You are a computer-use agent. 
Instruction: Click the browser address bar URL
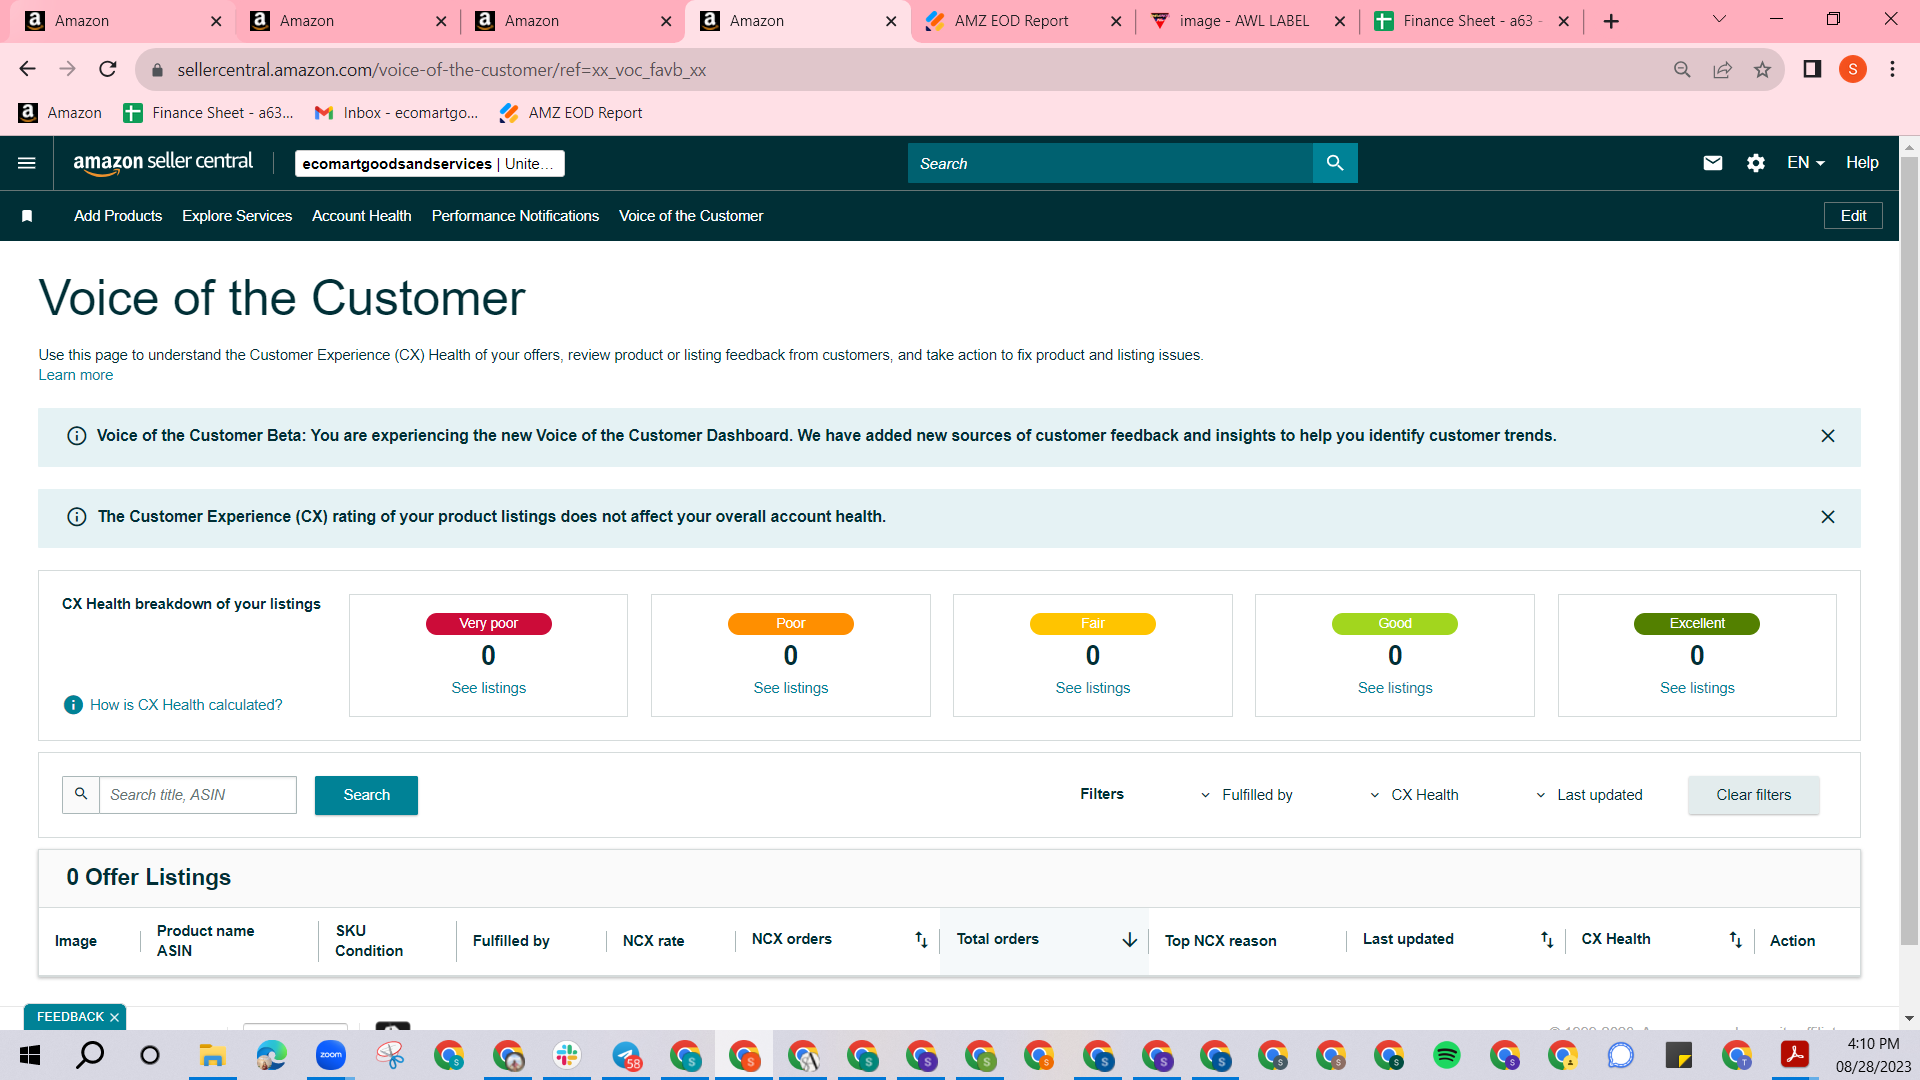441,70
